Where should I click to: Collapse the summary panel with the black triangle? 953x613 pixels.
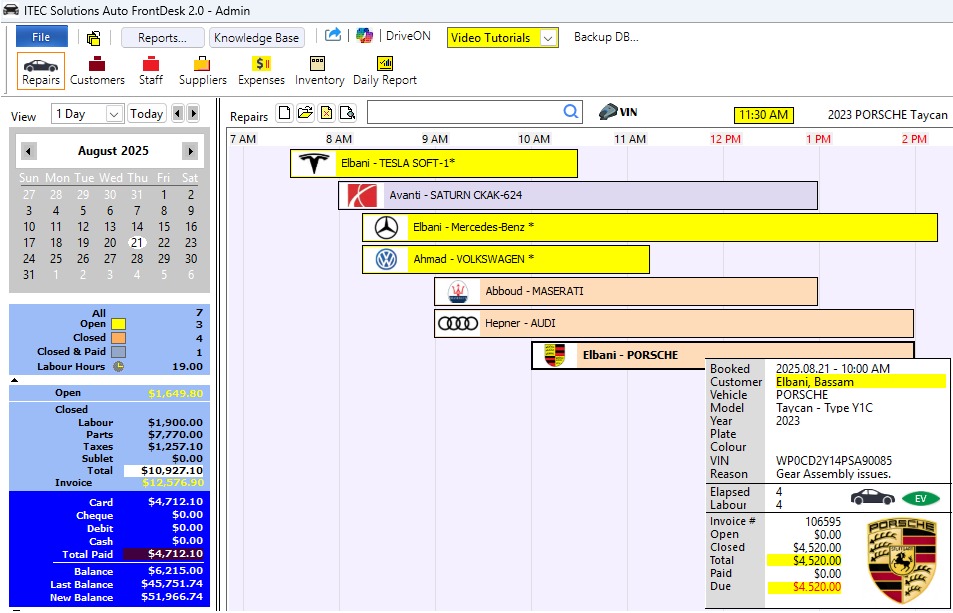14,380
